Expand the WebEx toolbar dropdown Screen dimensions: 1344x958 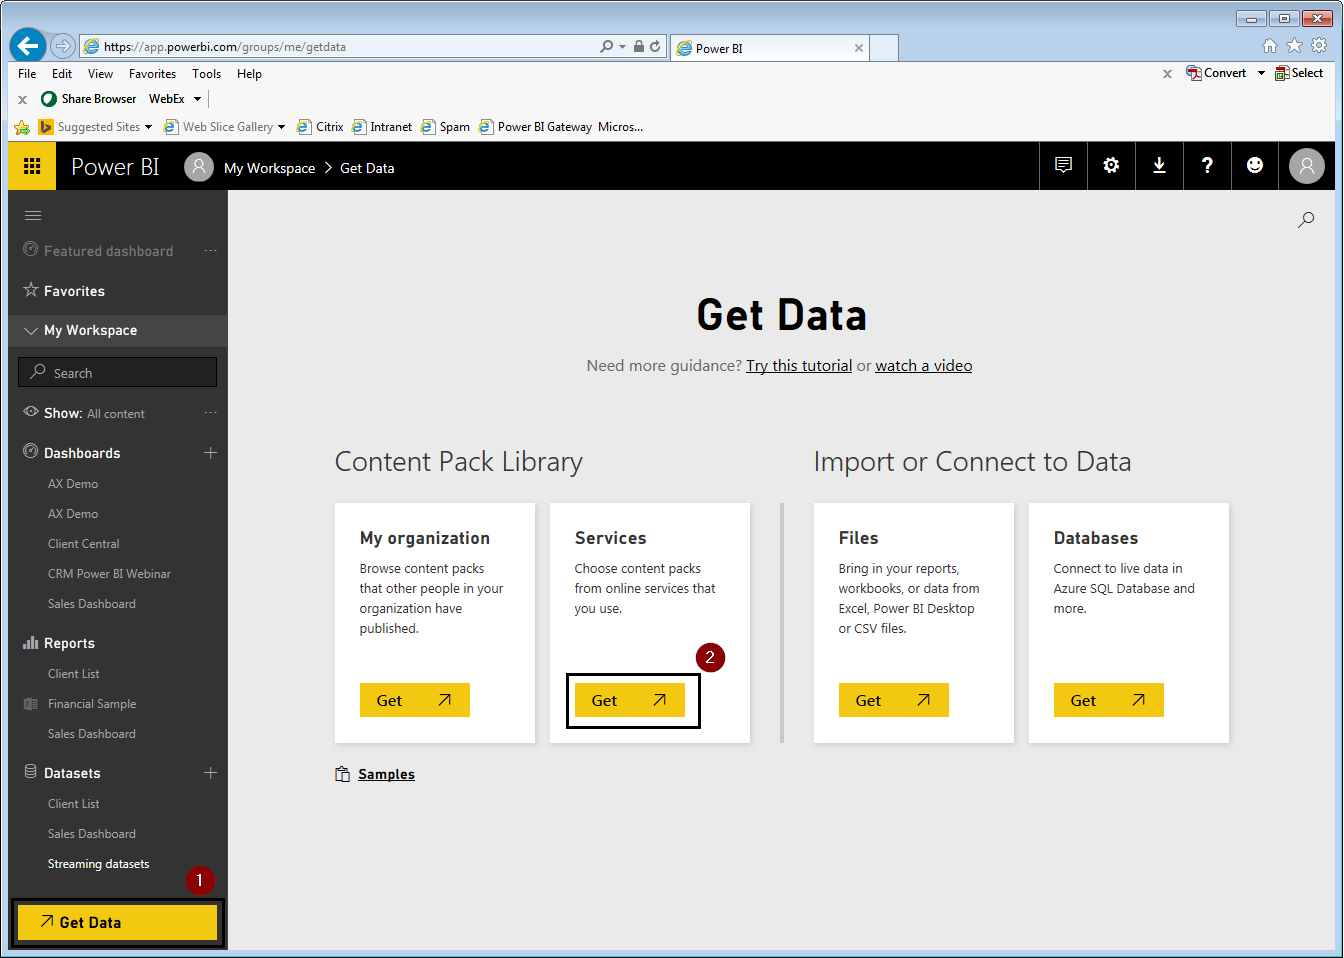pyautogui.click(x=197, y=98)
